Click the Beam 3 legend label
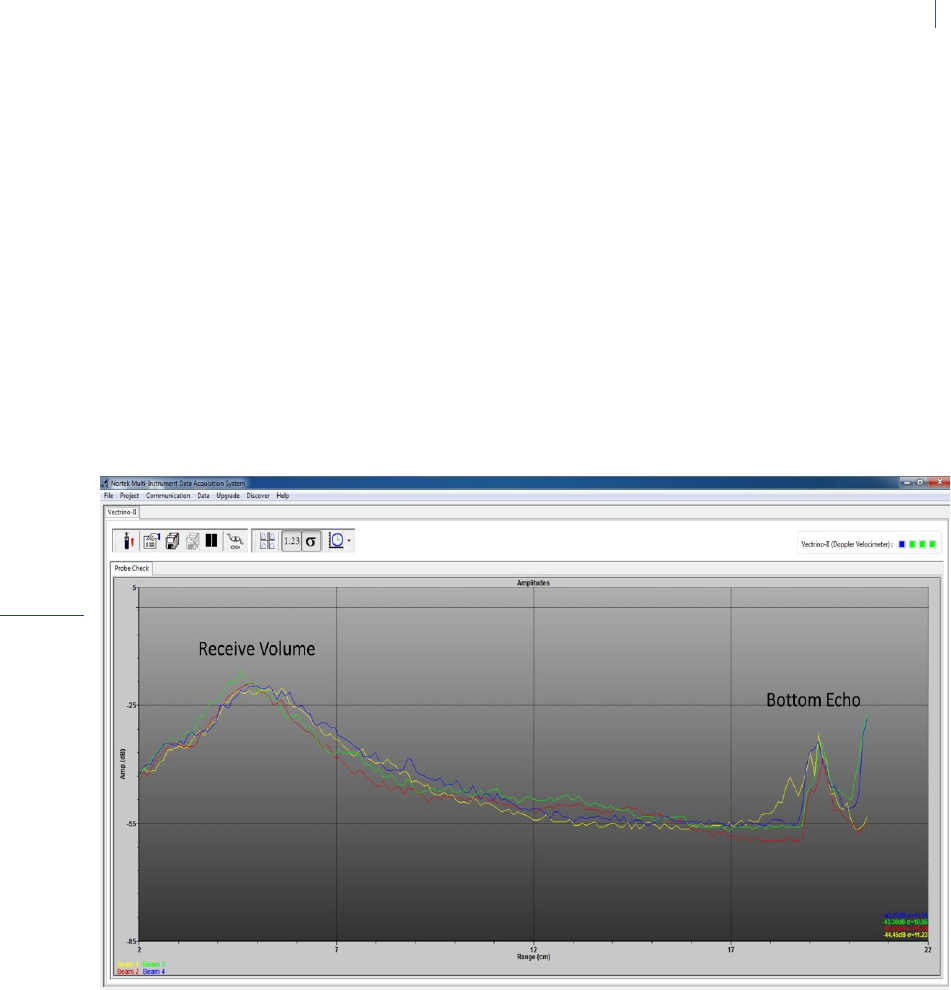Viewport: 951px width, 990px height. 153,964
